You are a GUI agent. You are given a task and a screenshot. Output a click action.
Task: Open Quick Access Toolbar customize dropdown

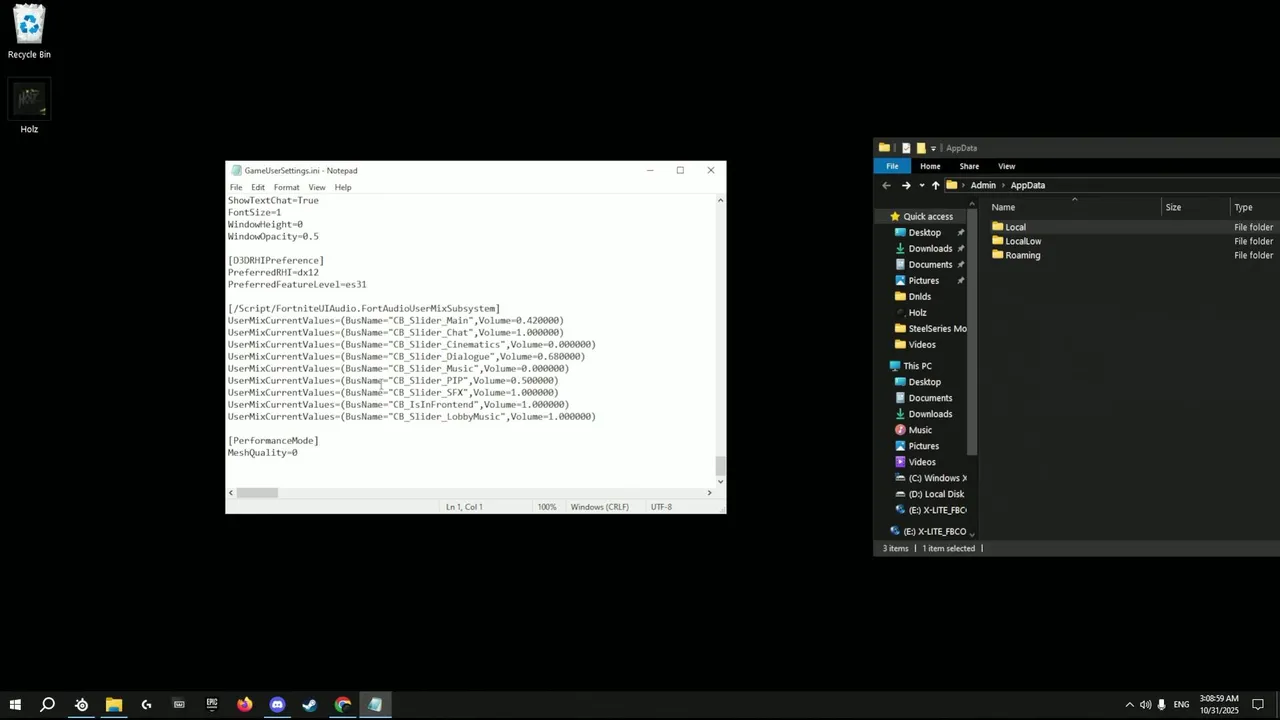click(933, 149)
